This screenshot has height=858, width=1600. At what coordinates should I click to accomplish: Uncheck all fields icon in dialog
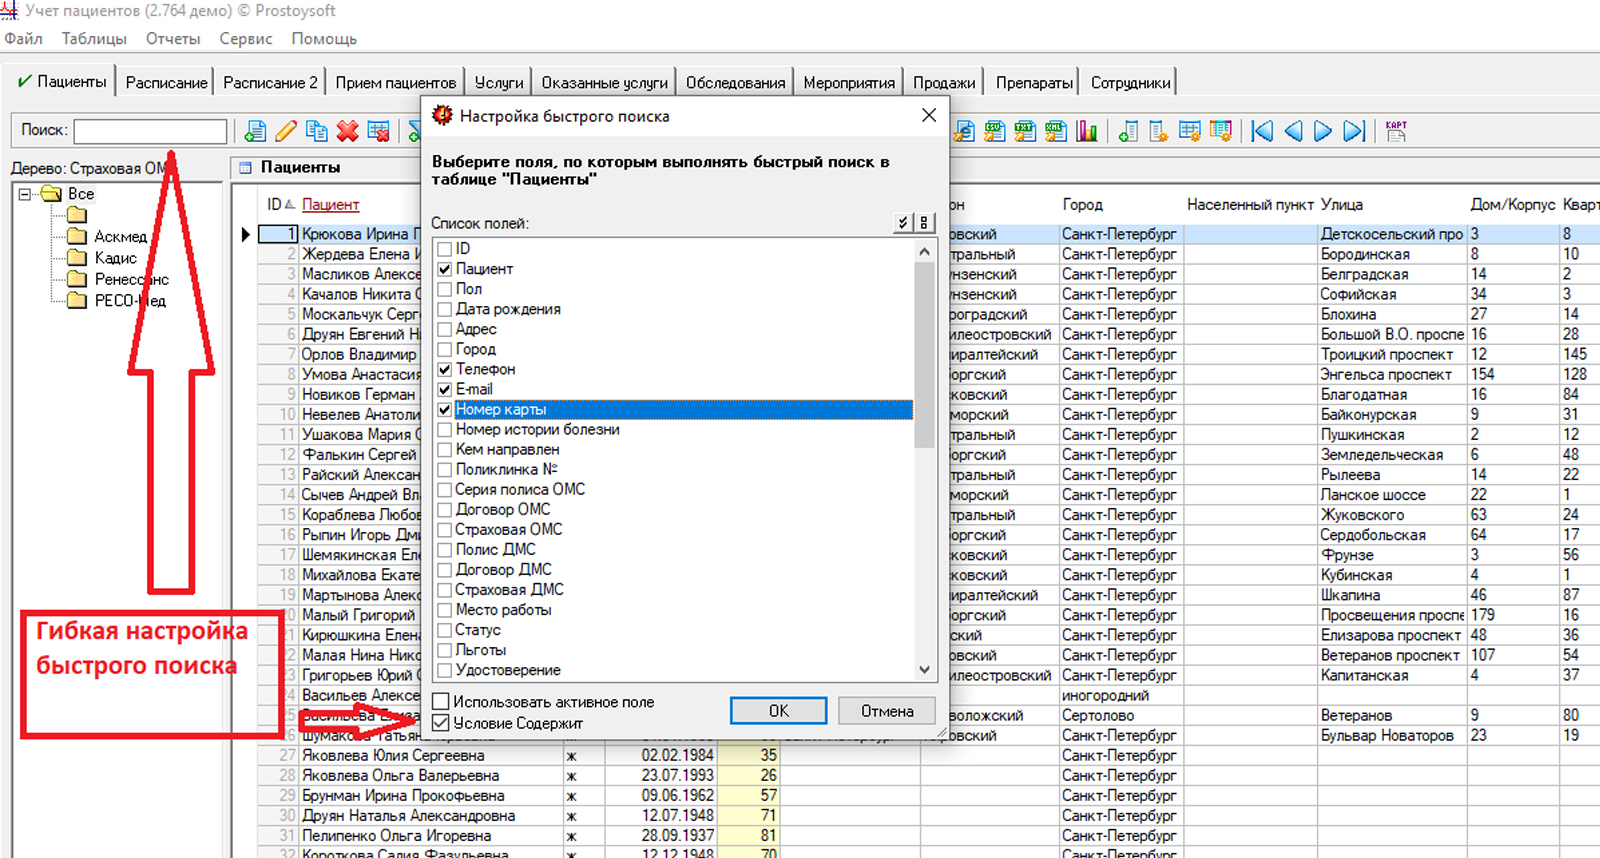[x=924, y=223]
